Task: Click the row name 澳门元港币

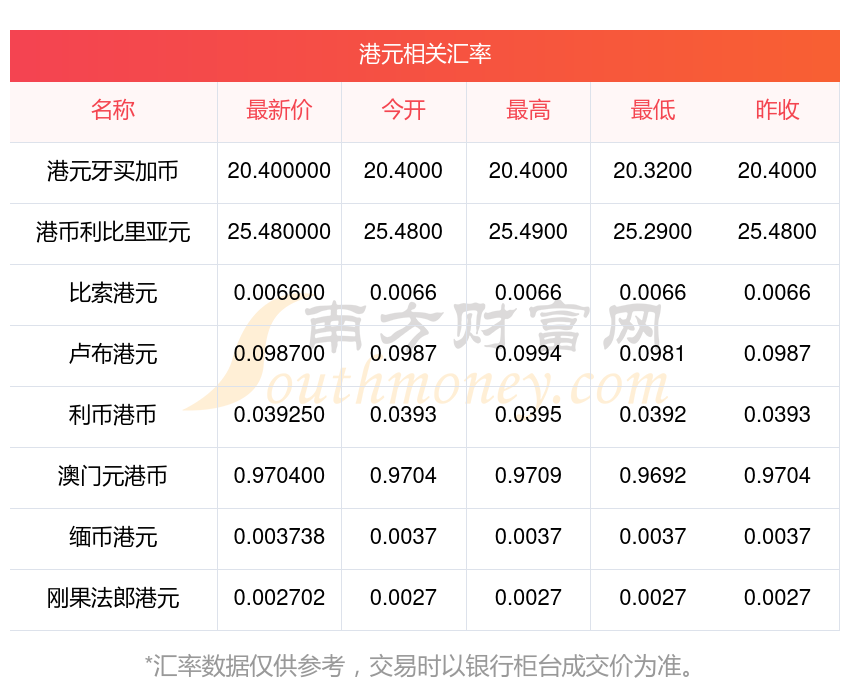Action: (x=113, y=476)
